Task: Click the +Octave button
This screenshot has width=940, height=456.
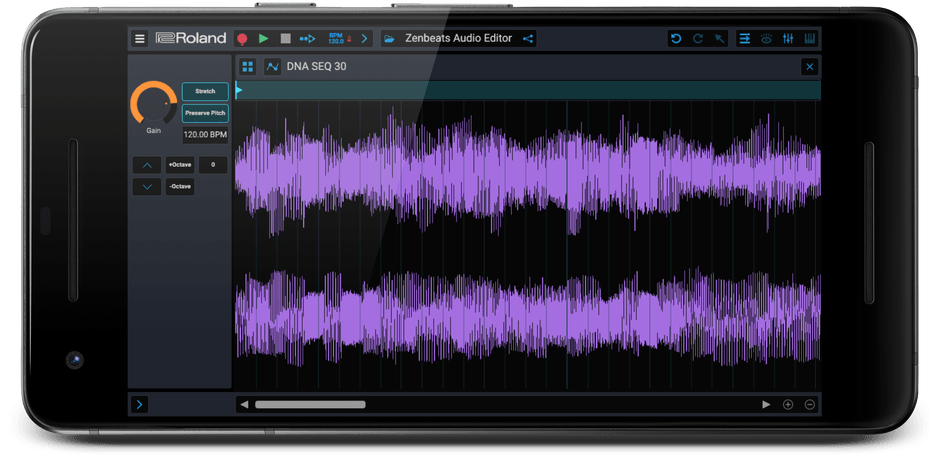Action: (x=180, y=164)
